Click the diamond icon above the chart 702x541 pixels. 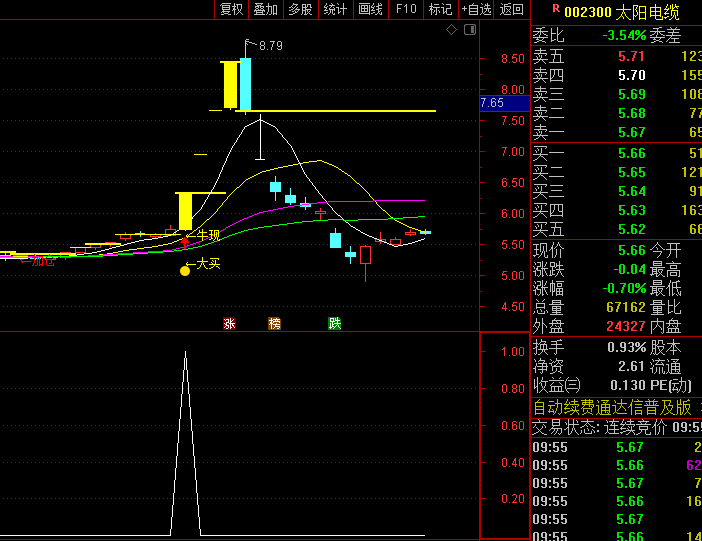[x=451, y=30]
